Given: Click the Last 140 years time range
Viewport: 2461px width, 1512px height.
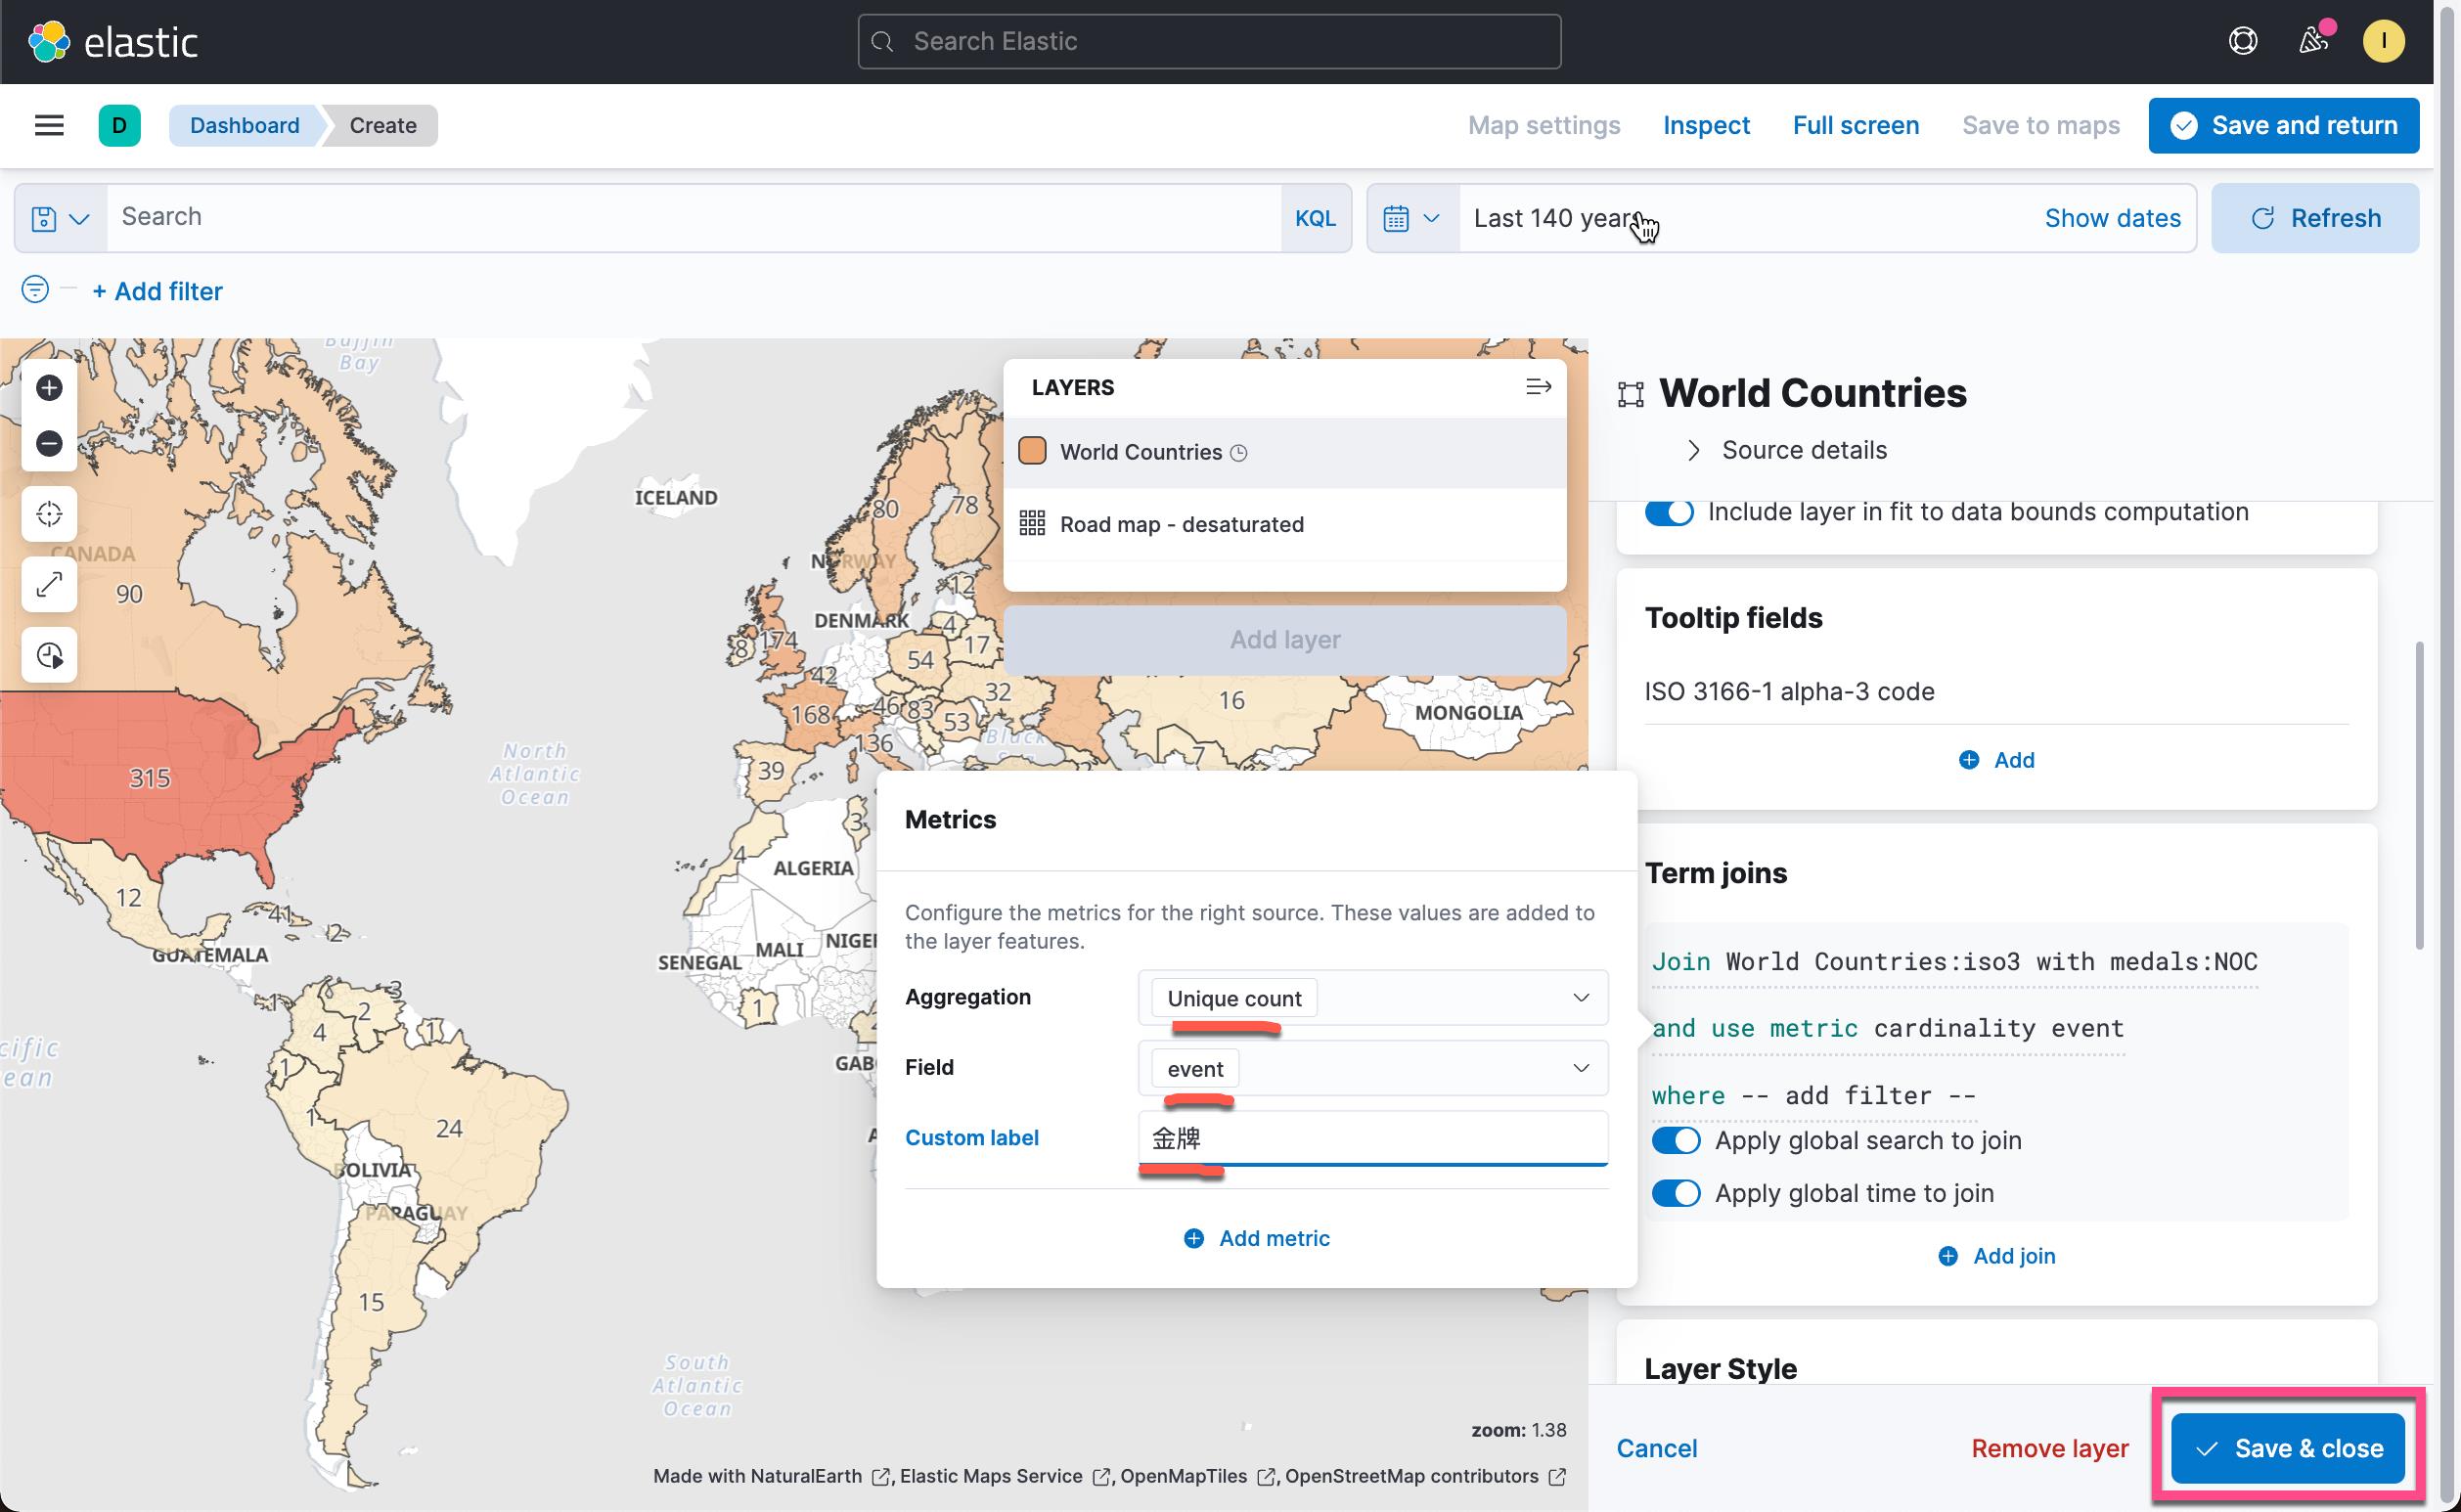Looking at the screenshot, I should pos(1555,218).
